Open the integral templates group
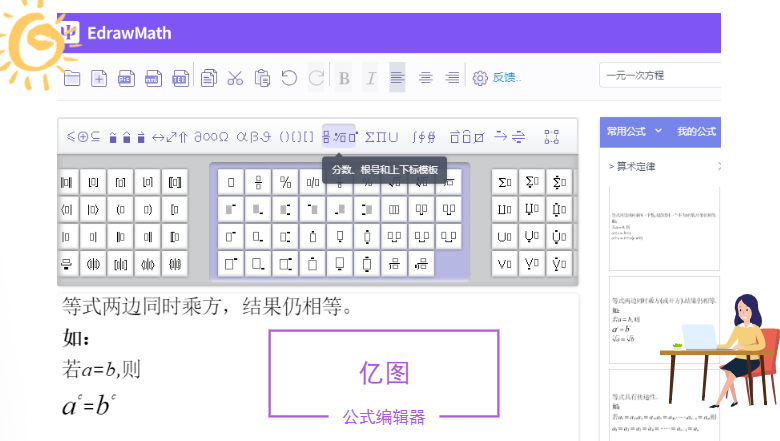 coord(424,137)
